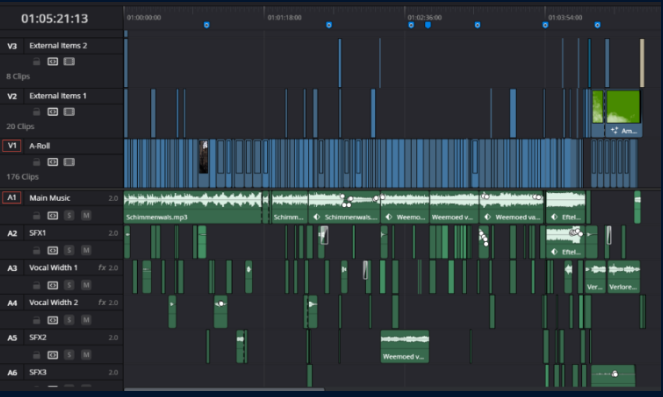Lock the V2 External Items 1 track
This screenshot has width=663, height=397.
tap(36, 112)
